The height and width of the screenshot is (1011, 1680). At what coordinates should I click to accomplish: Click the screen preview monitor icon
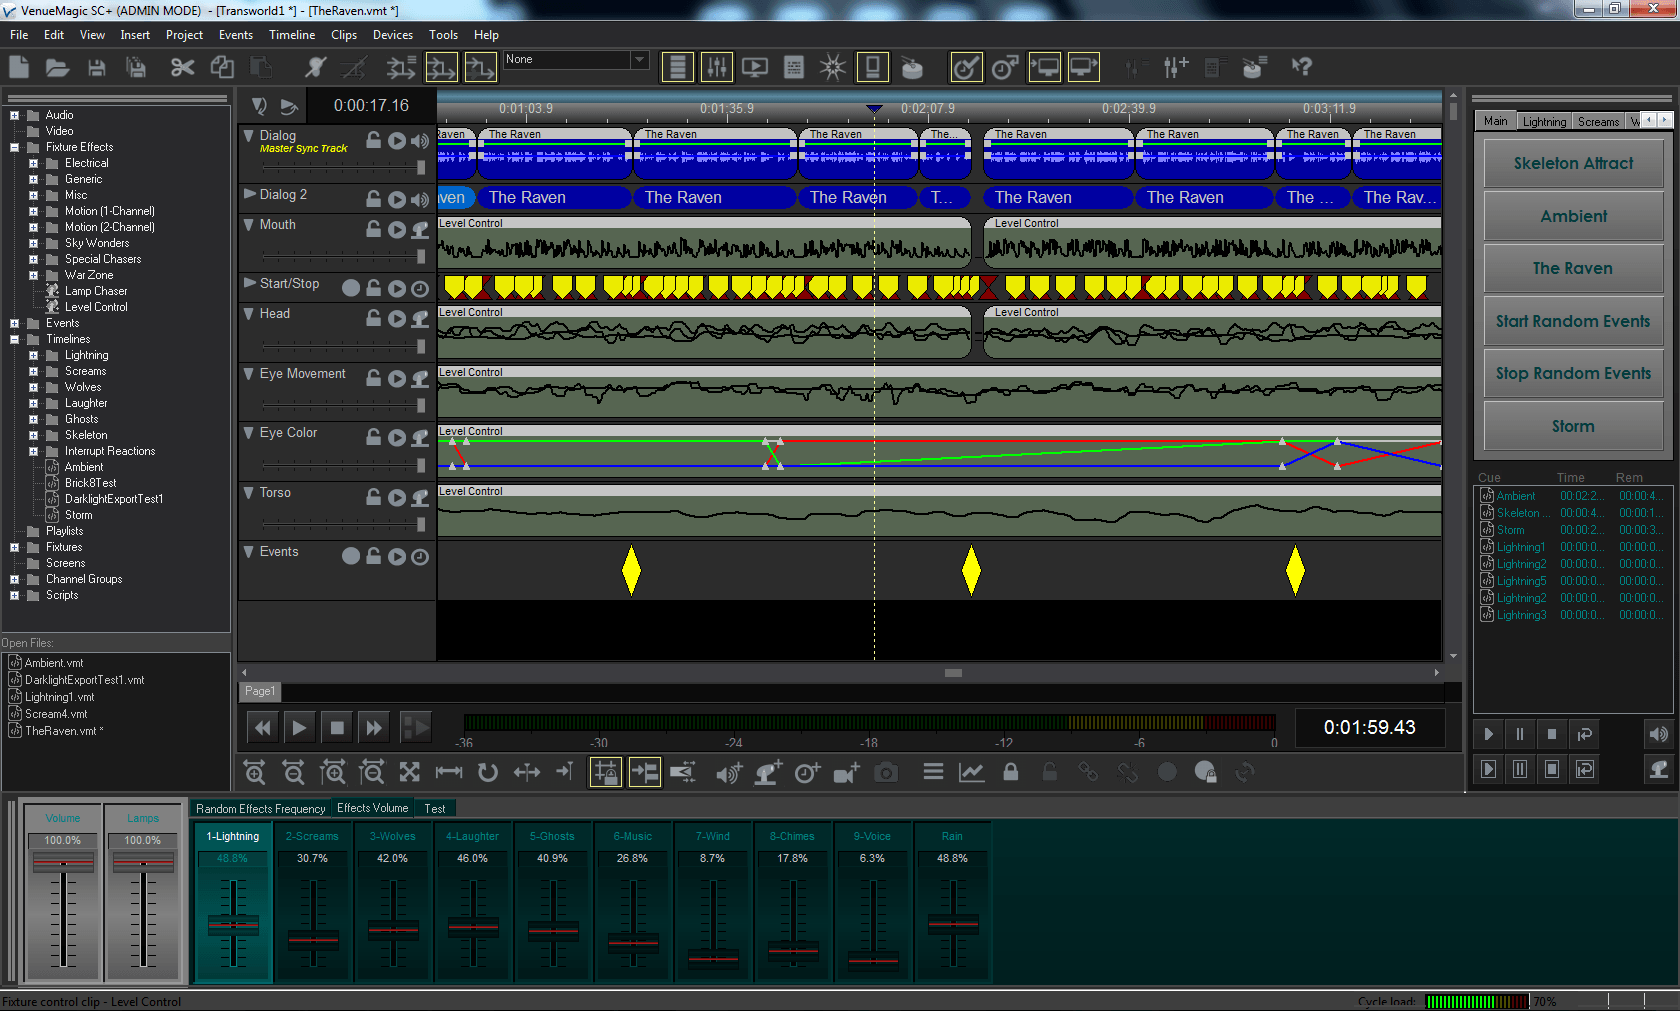pyautogui.click(x=755, y=67)
